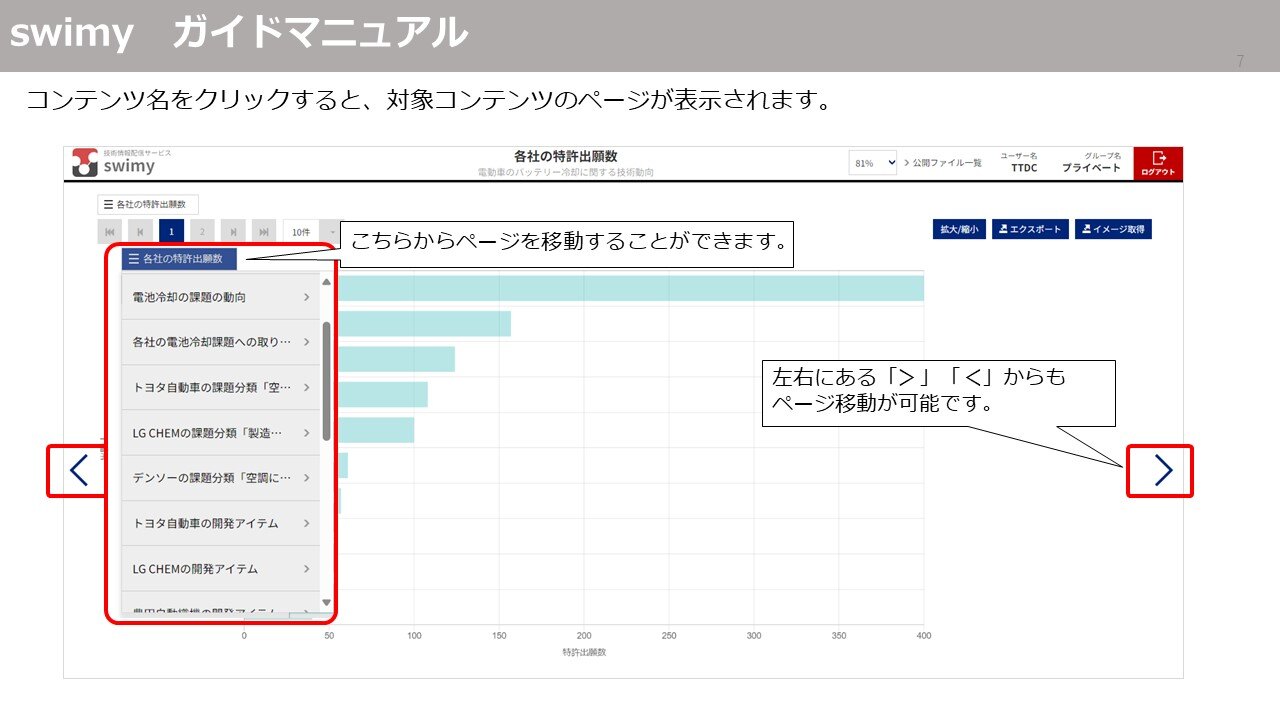Go to the previous page with the left chevron

[x=78, y=470]
